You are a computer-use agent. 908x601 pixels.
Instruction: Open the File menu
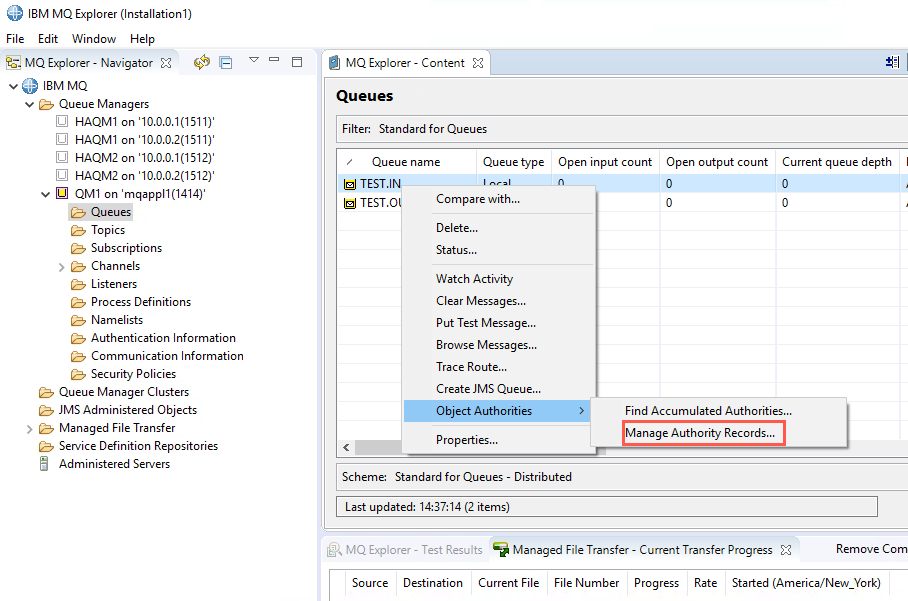click(x=15, y=39)
